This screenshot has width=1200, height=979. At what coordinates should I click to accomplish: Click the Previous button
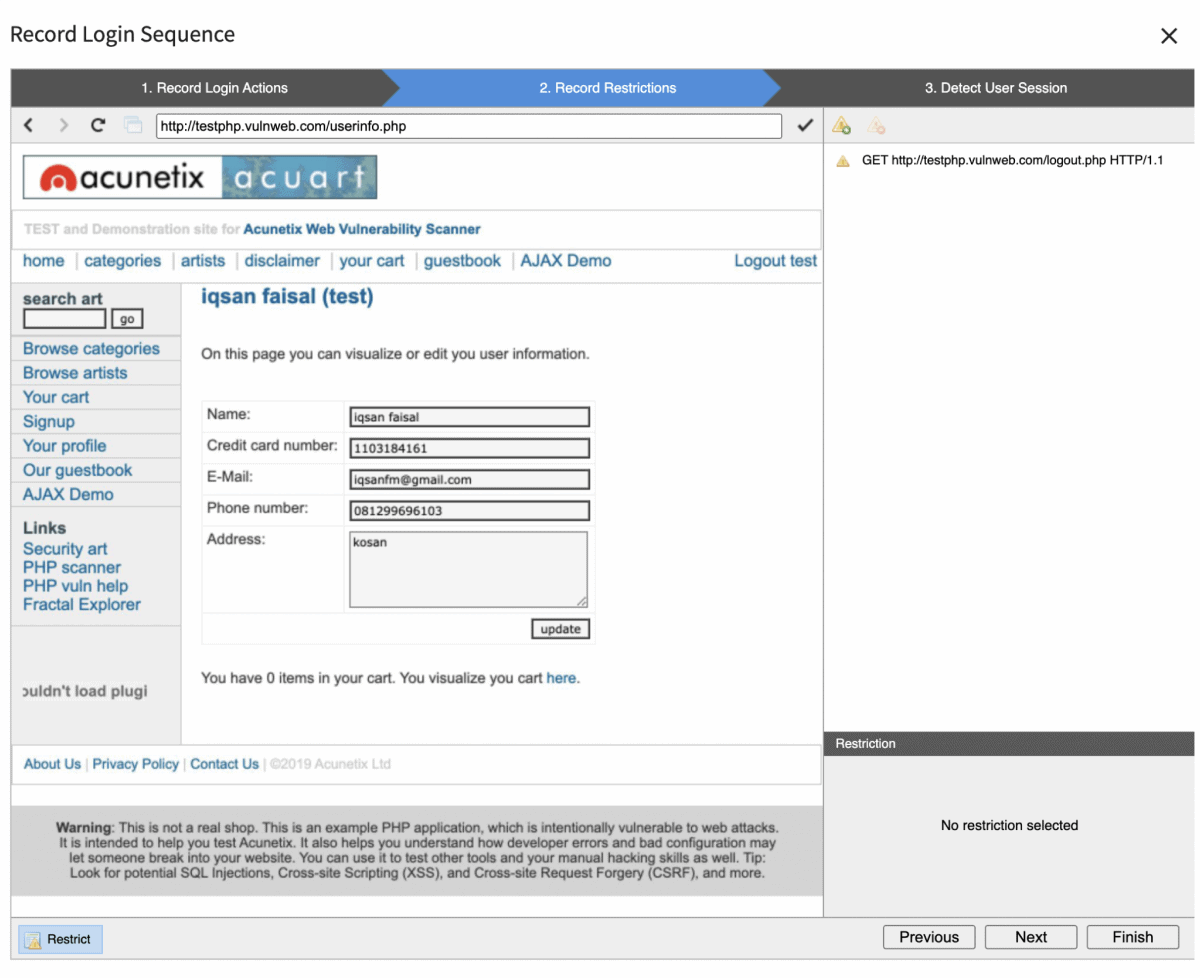pyautogui.click(x=929, y=937)
